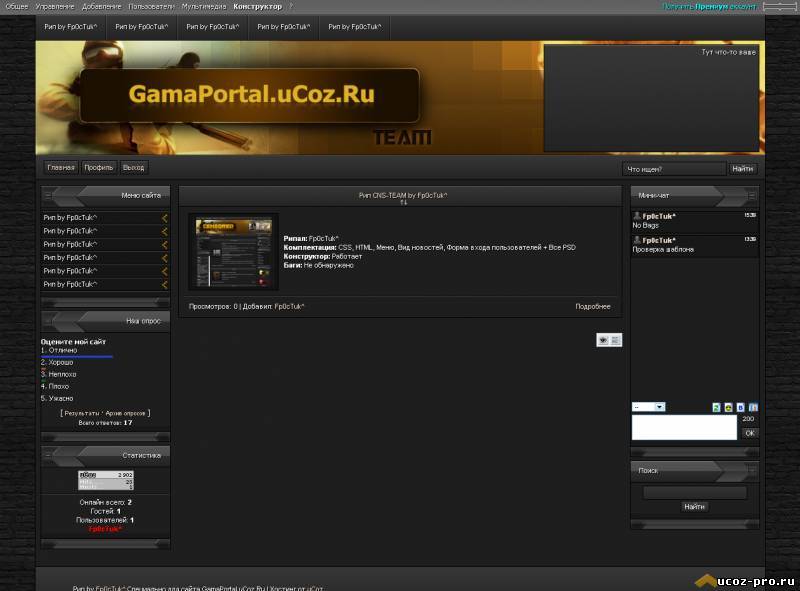Open the 'Пользователи' admin menu
The height and width of the screenshot is (591, 800).
(x=151, y=7)
